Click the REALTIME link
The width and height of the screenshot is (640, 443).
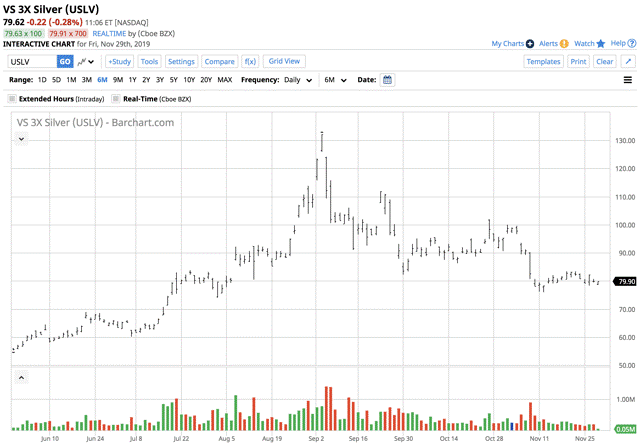tap(109, 33)
